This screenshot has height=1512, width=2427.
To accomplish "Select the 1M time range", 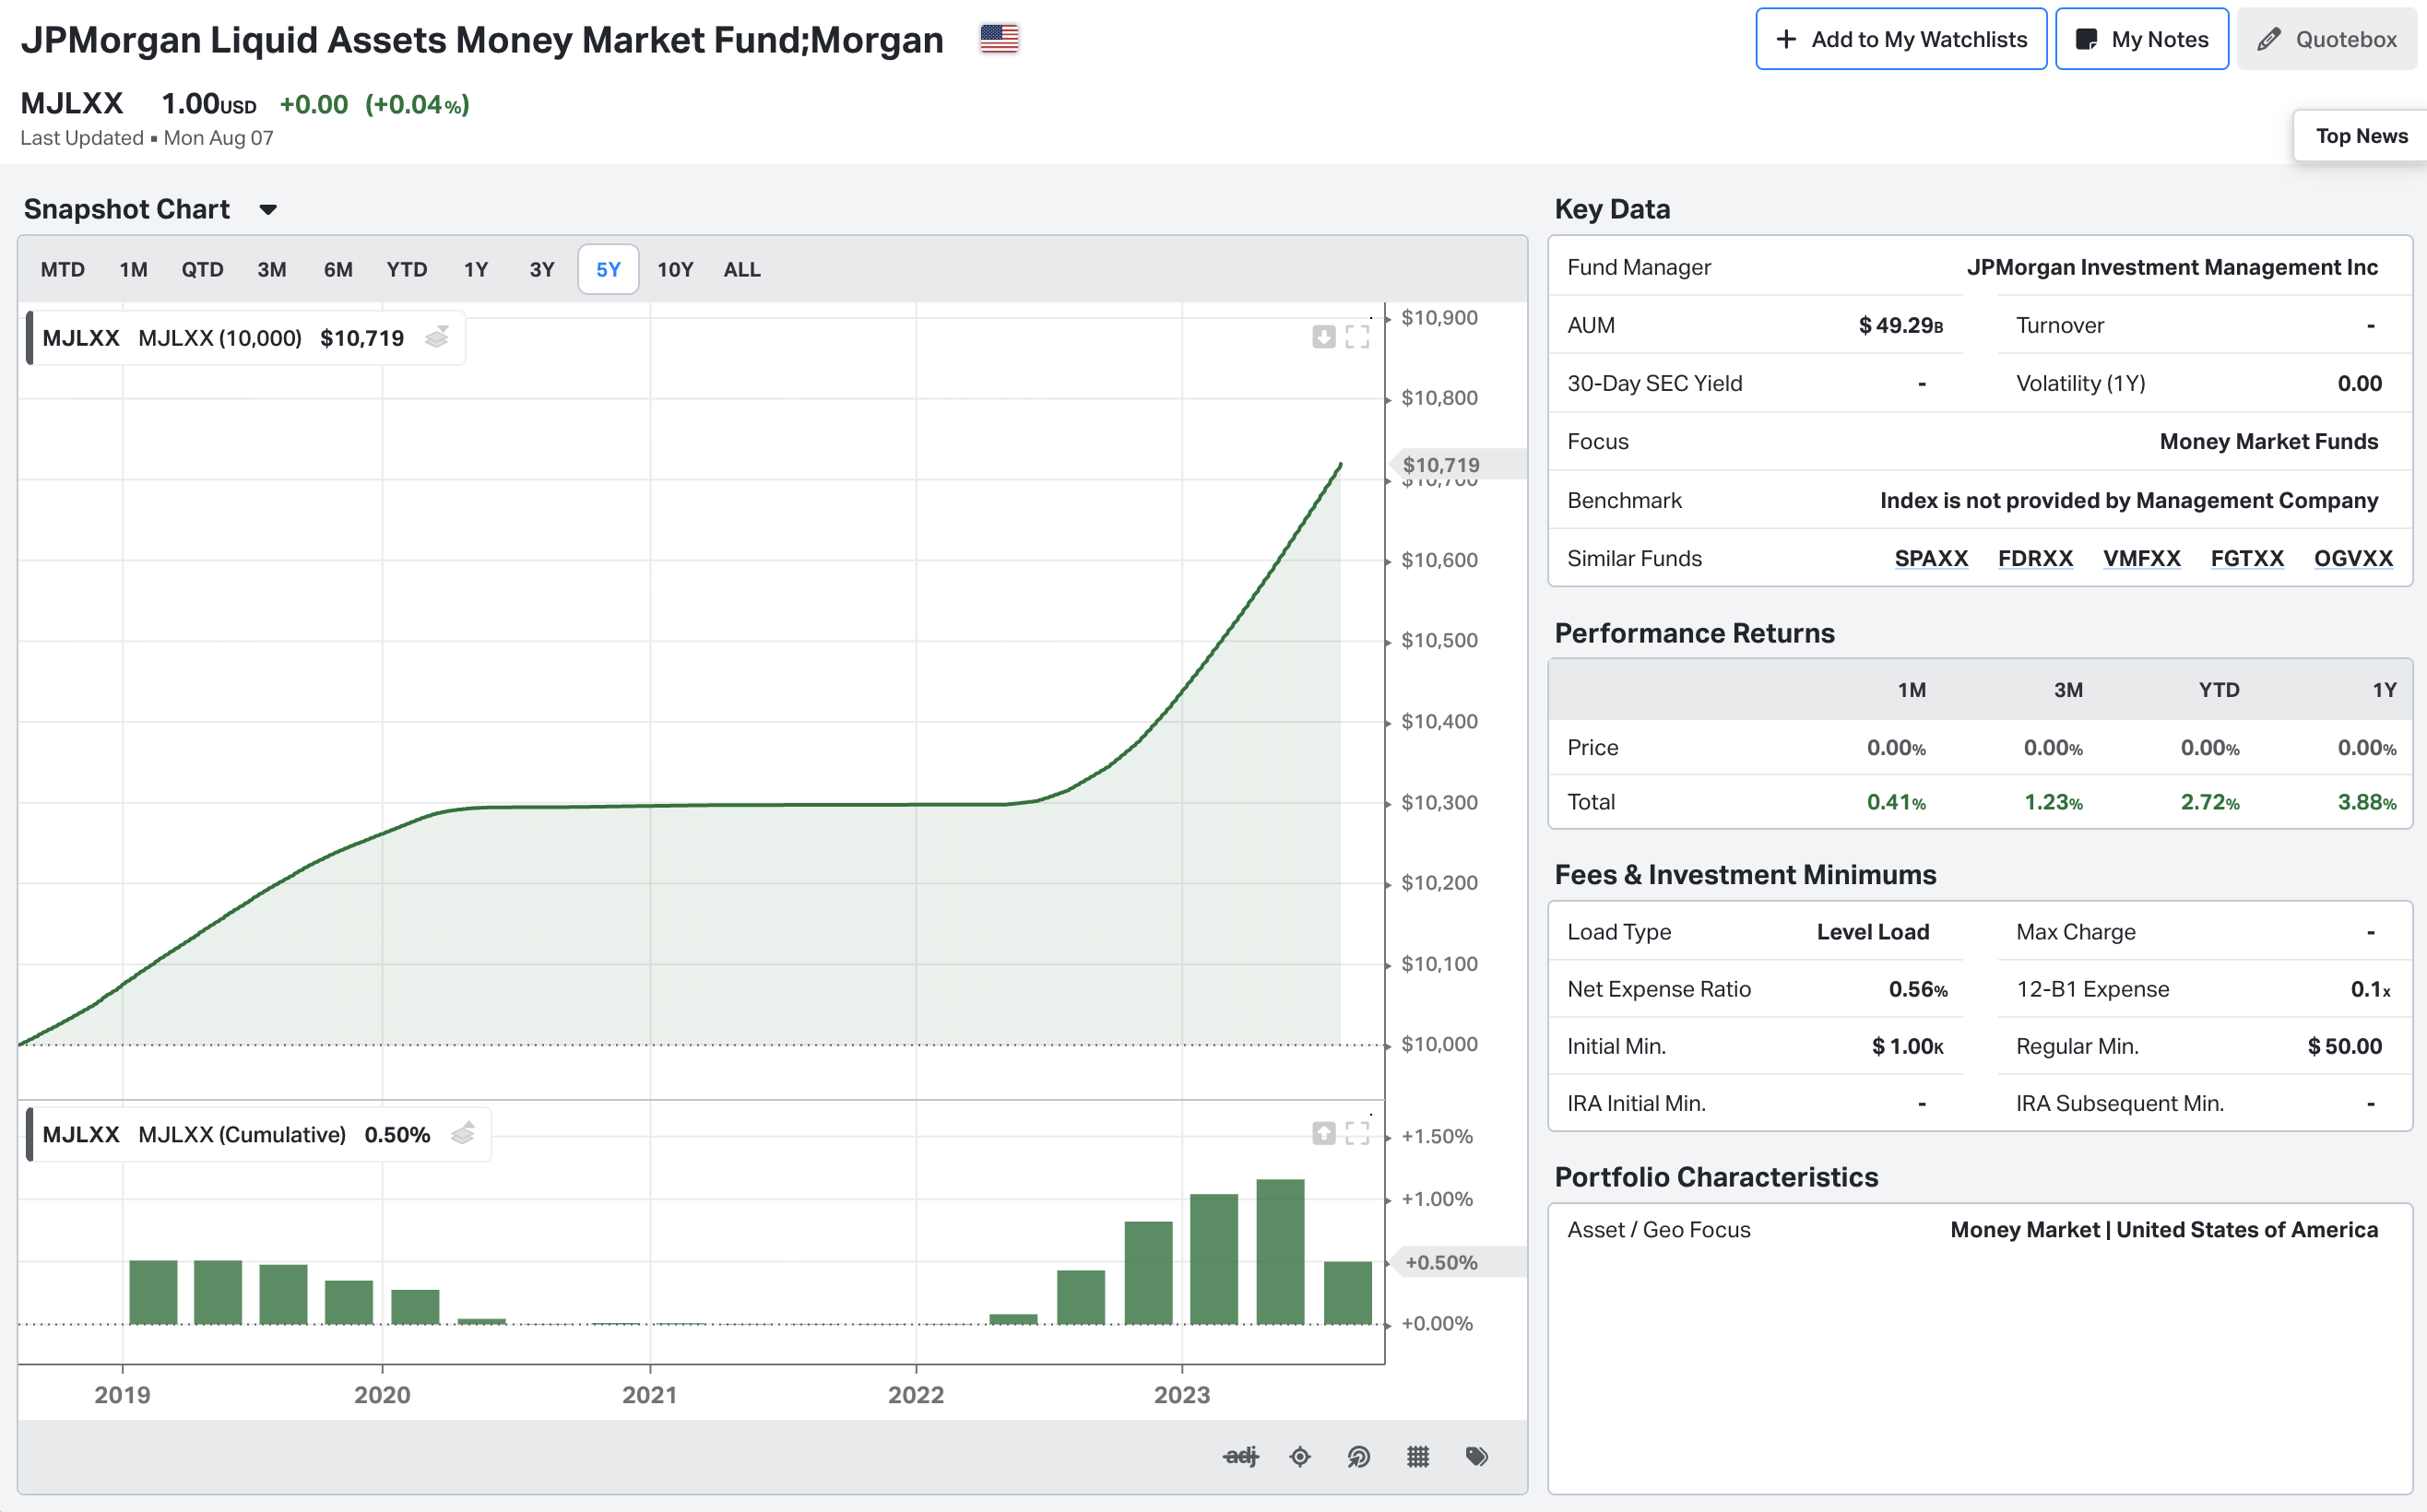I will click(x=133, y=269).
